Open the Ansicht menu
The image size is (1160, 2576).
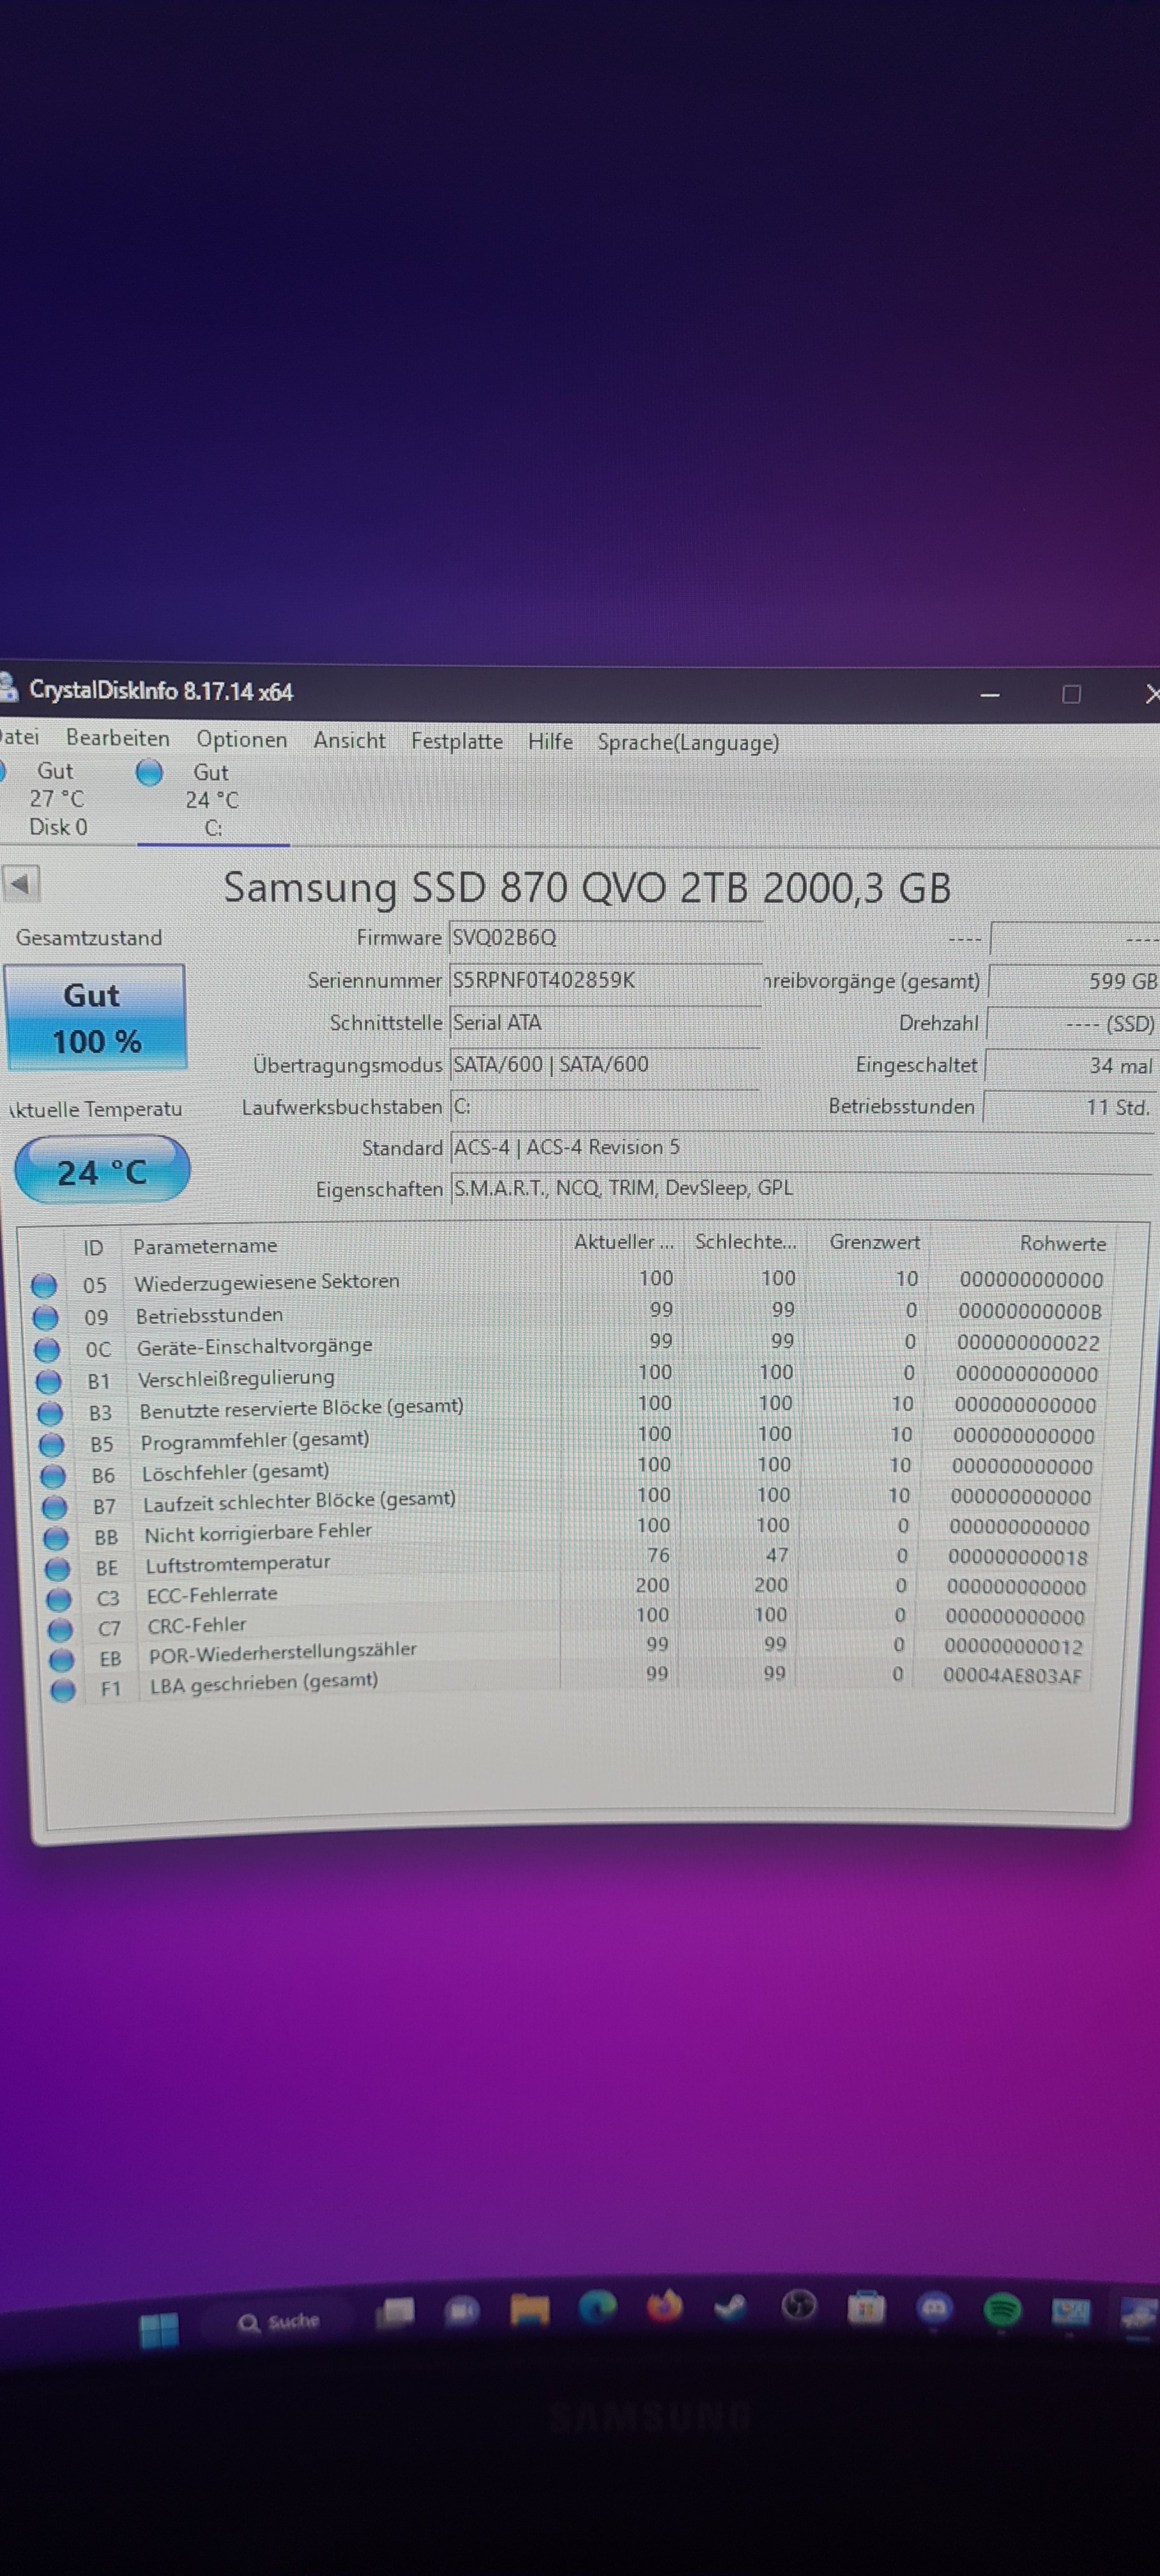point(349,741)
